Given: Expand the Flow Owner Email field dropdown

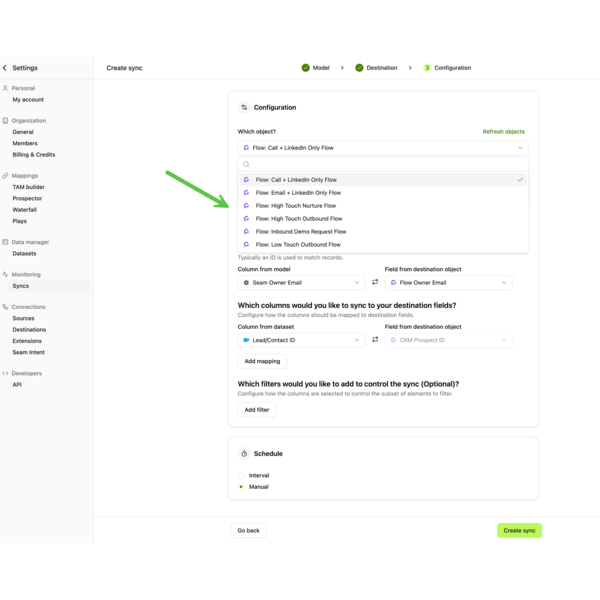Looking at the screenshot, I should pos(448,283).
